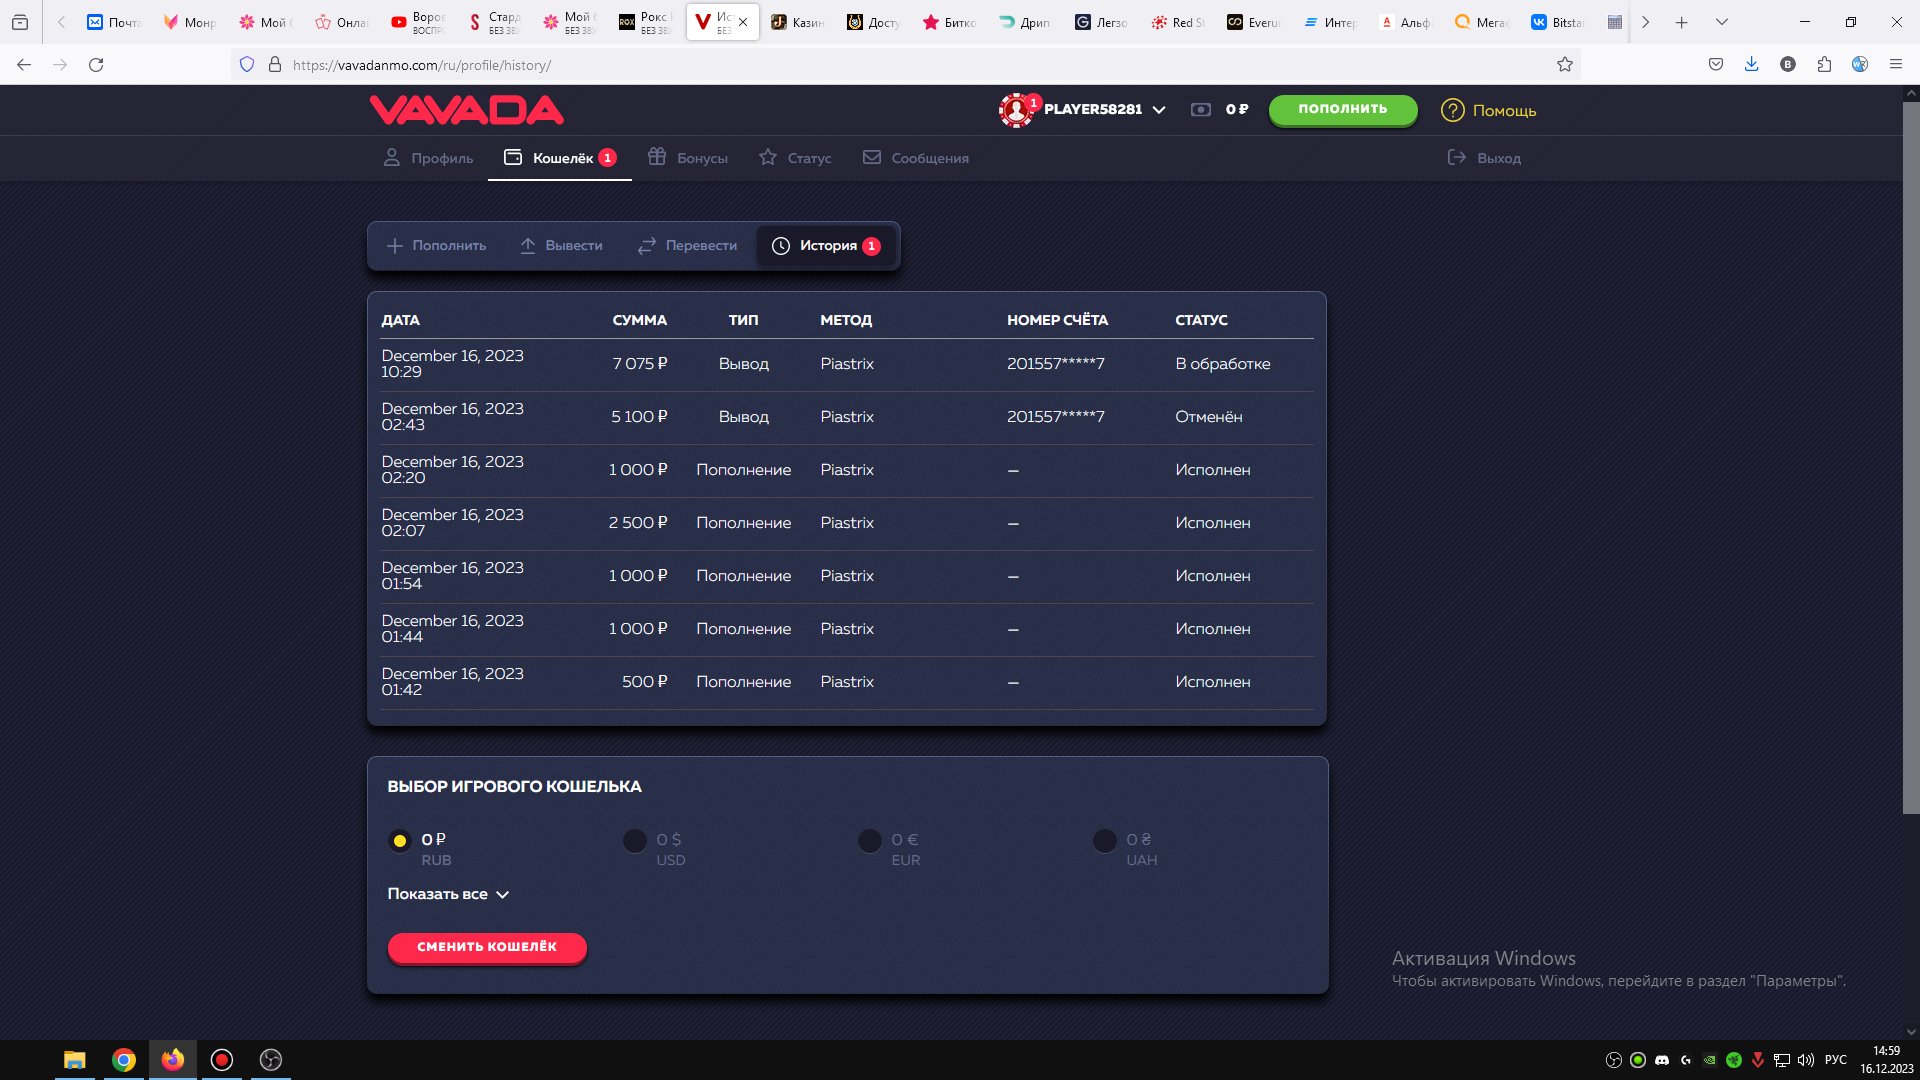The width and height of the screenshot is (1920, 1080).
Task: Click the wallet balance money icon
Action: [1201, 110]
